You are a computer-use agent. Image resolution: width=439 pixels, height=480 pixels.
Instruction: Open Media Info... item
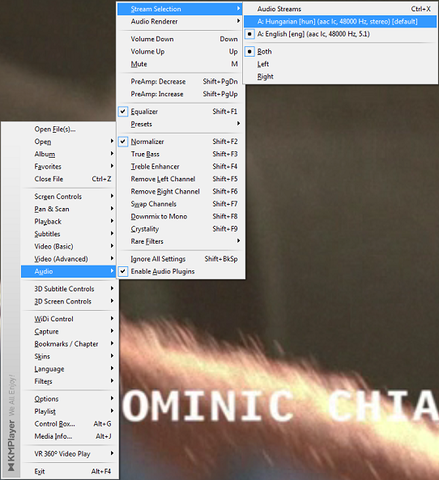(x=68, y=436)
